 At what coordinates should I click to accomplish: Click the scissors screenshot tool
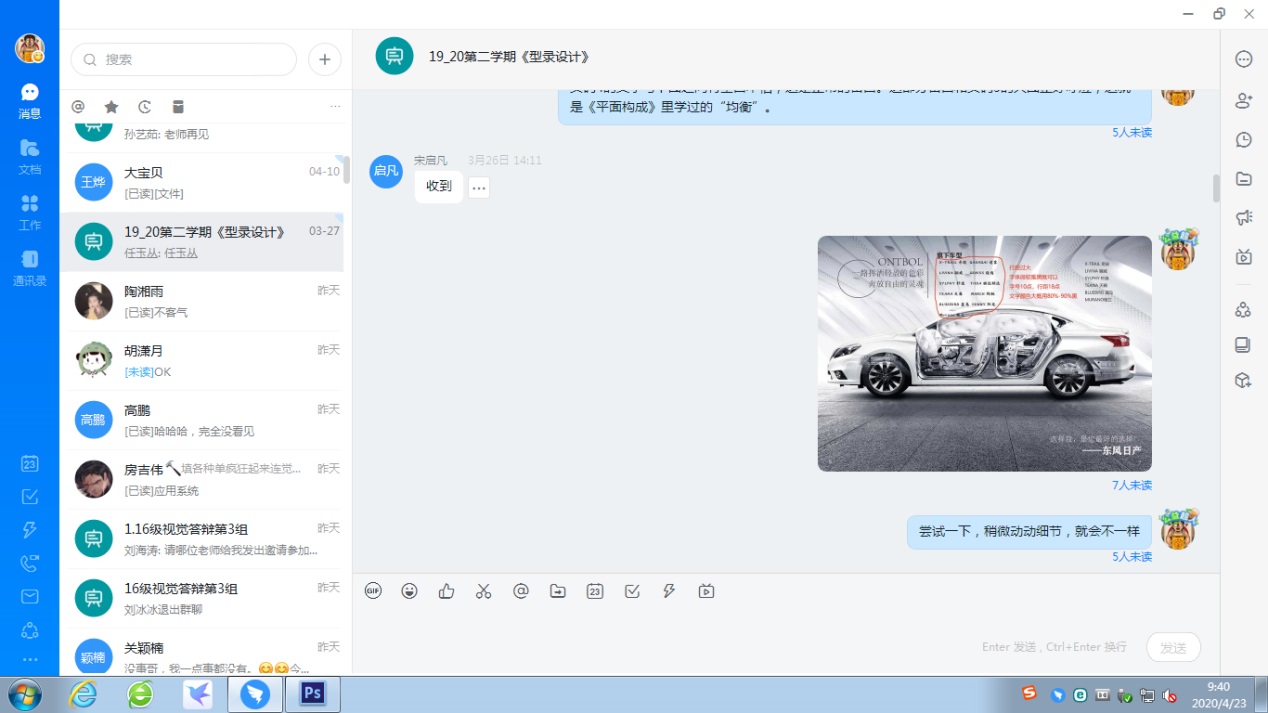pyautogui.click(x=484, y=591)
